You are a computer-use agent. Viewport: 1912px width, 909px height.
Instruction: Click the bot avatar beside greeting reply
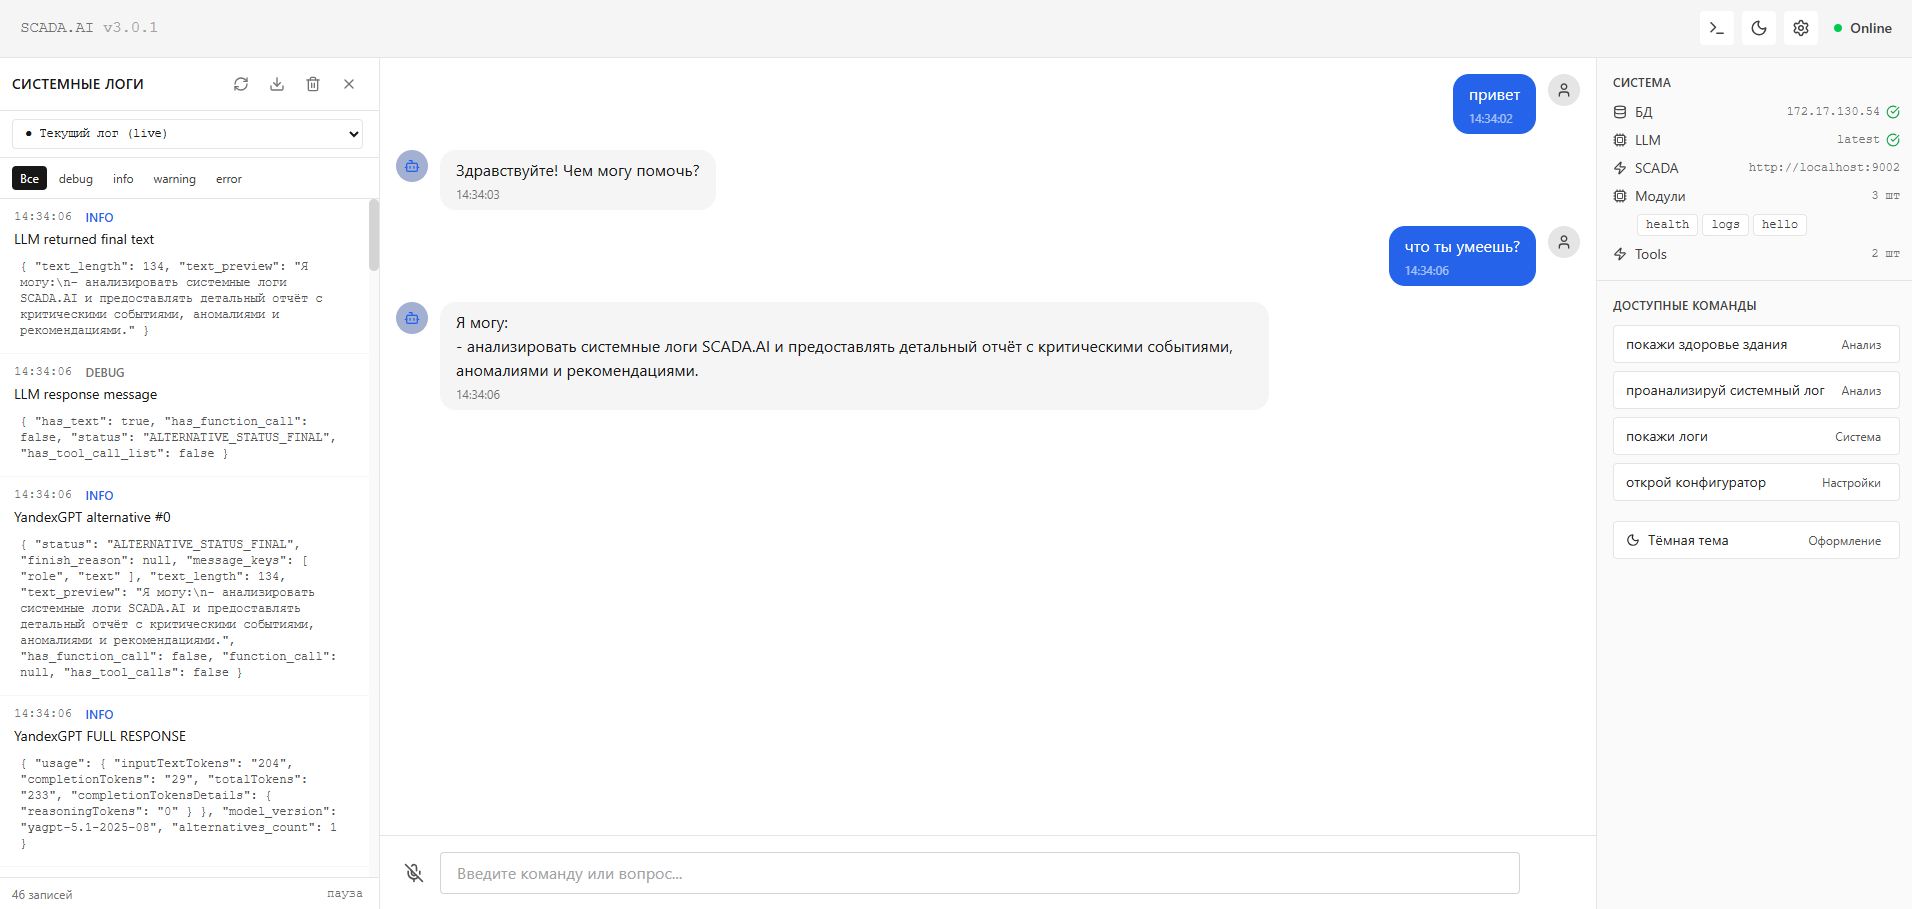click(x=412, y=166)
